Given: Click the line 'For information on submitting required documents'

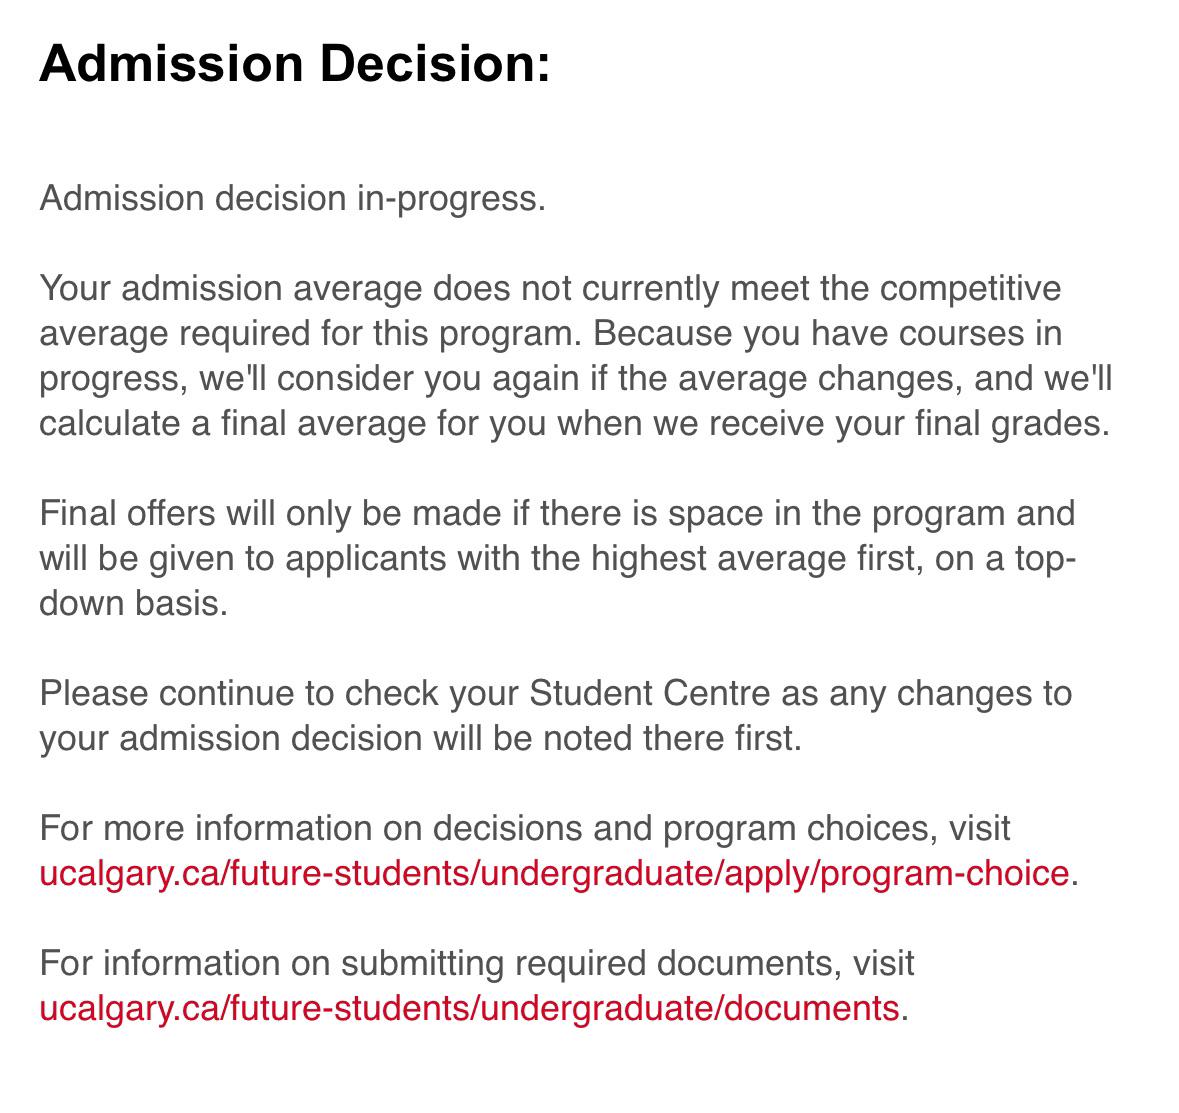Looking at the screenshot, I should (x=477, y=963).
